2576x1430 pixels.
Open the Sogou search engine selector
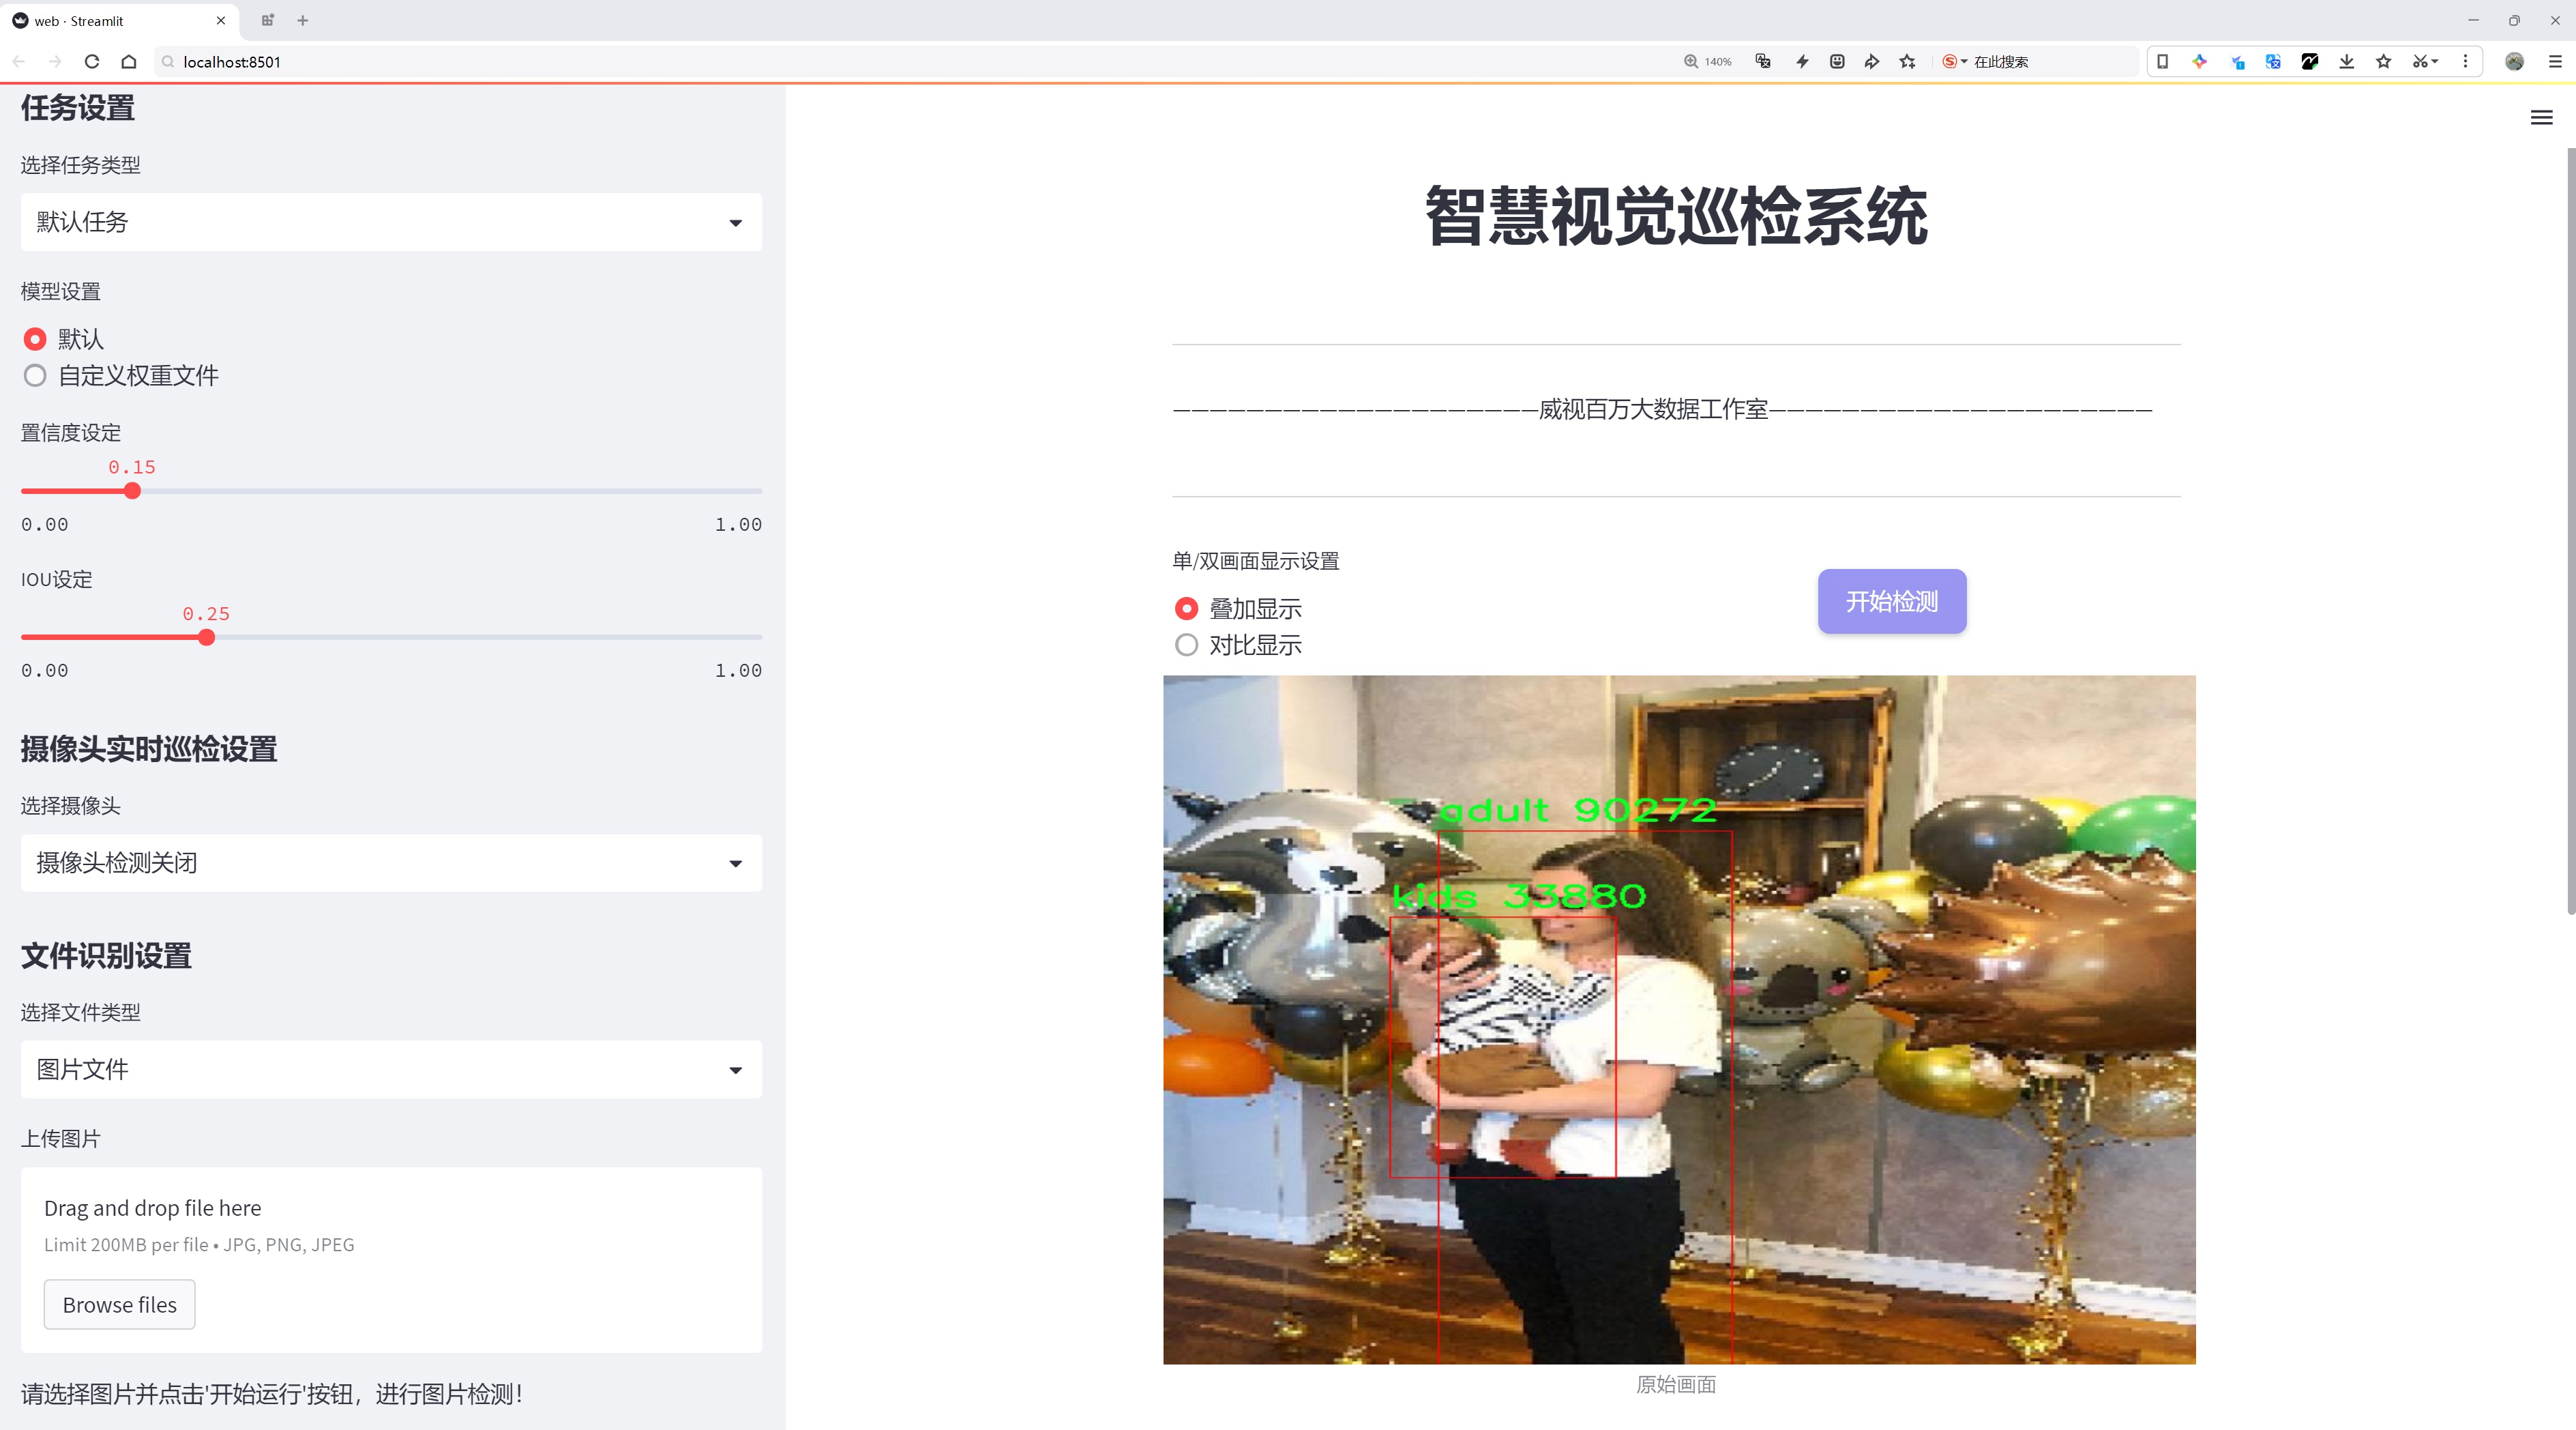tap(1955, 61)
